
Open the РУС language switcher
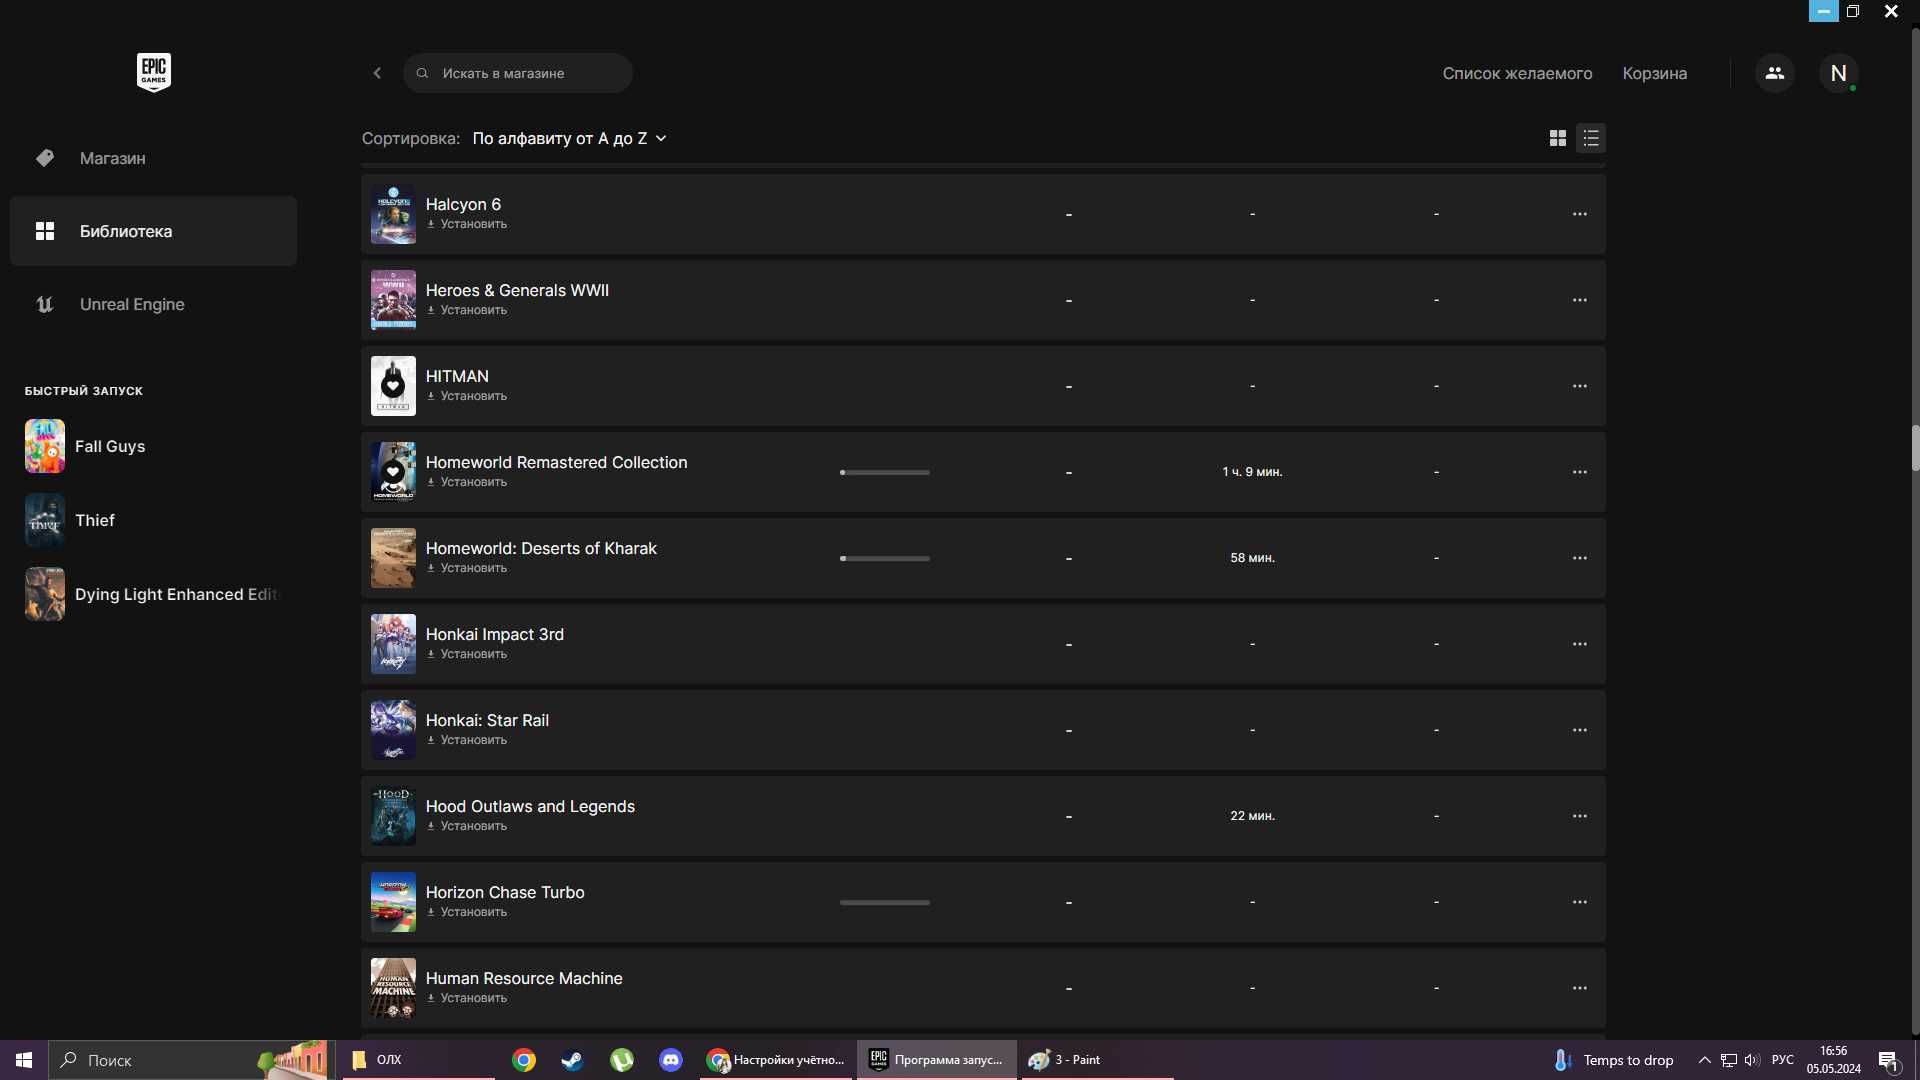coord(1782,1060)
